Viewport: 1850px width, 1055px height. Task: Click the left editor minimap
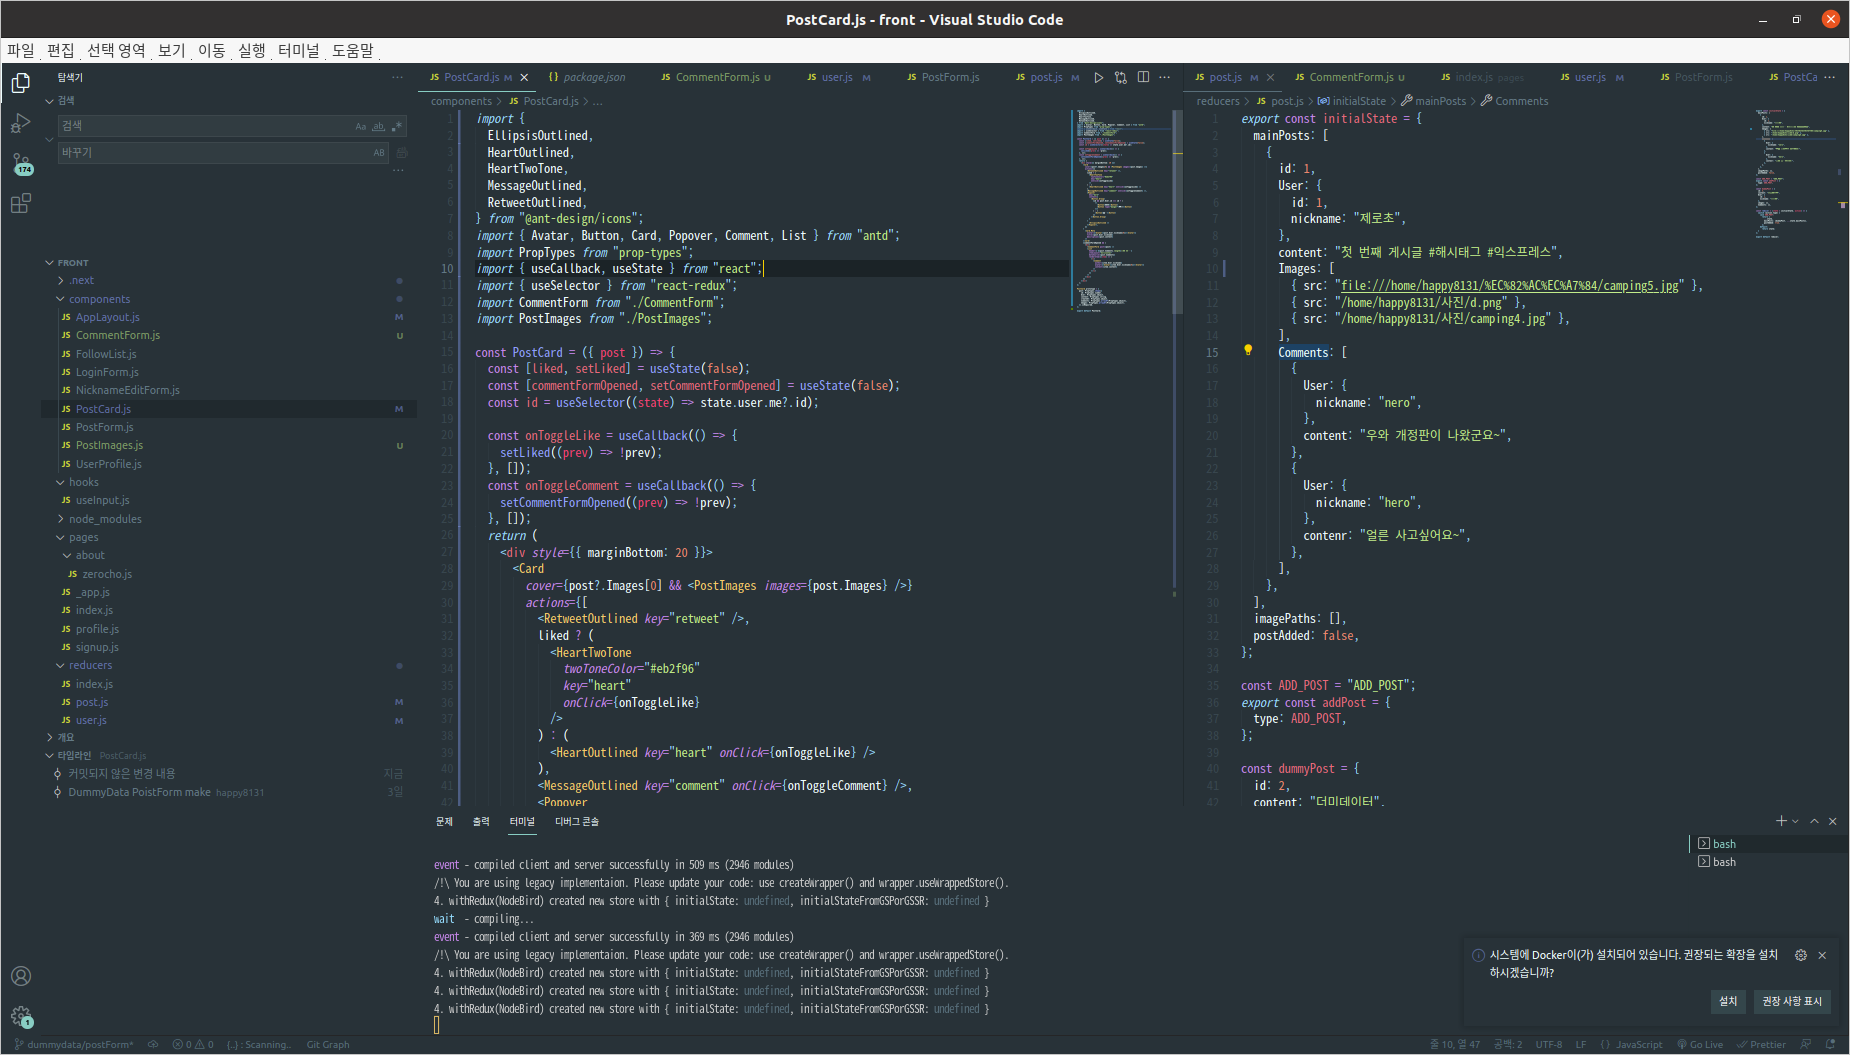point(1120,210)
